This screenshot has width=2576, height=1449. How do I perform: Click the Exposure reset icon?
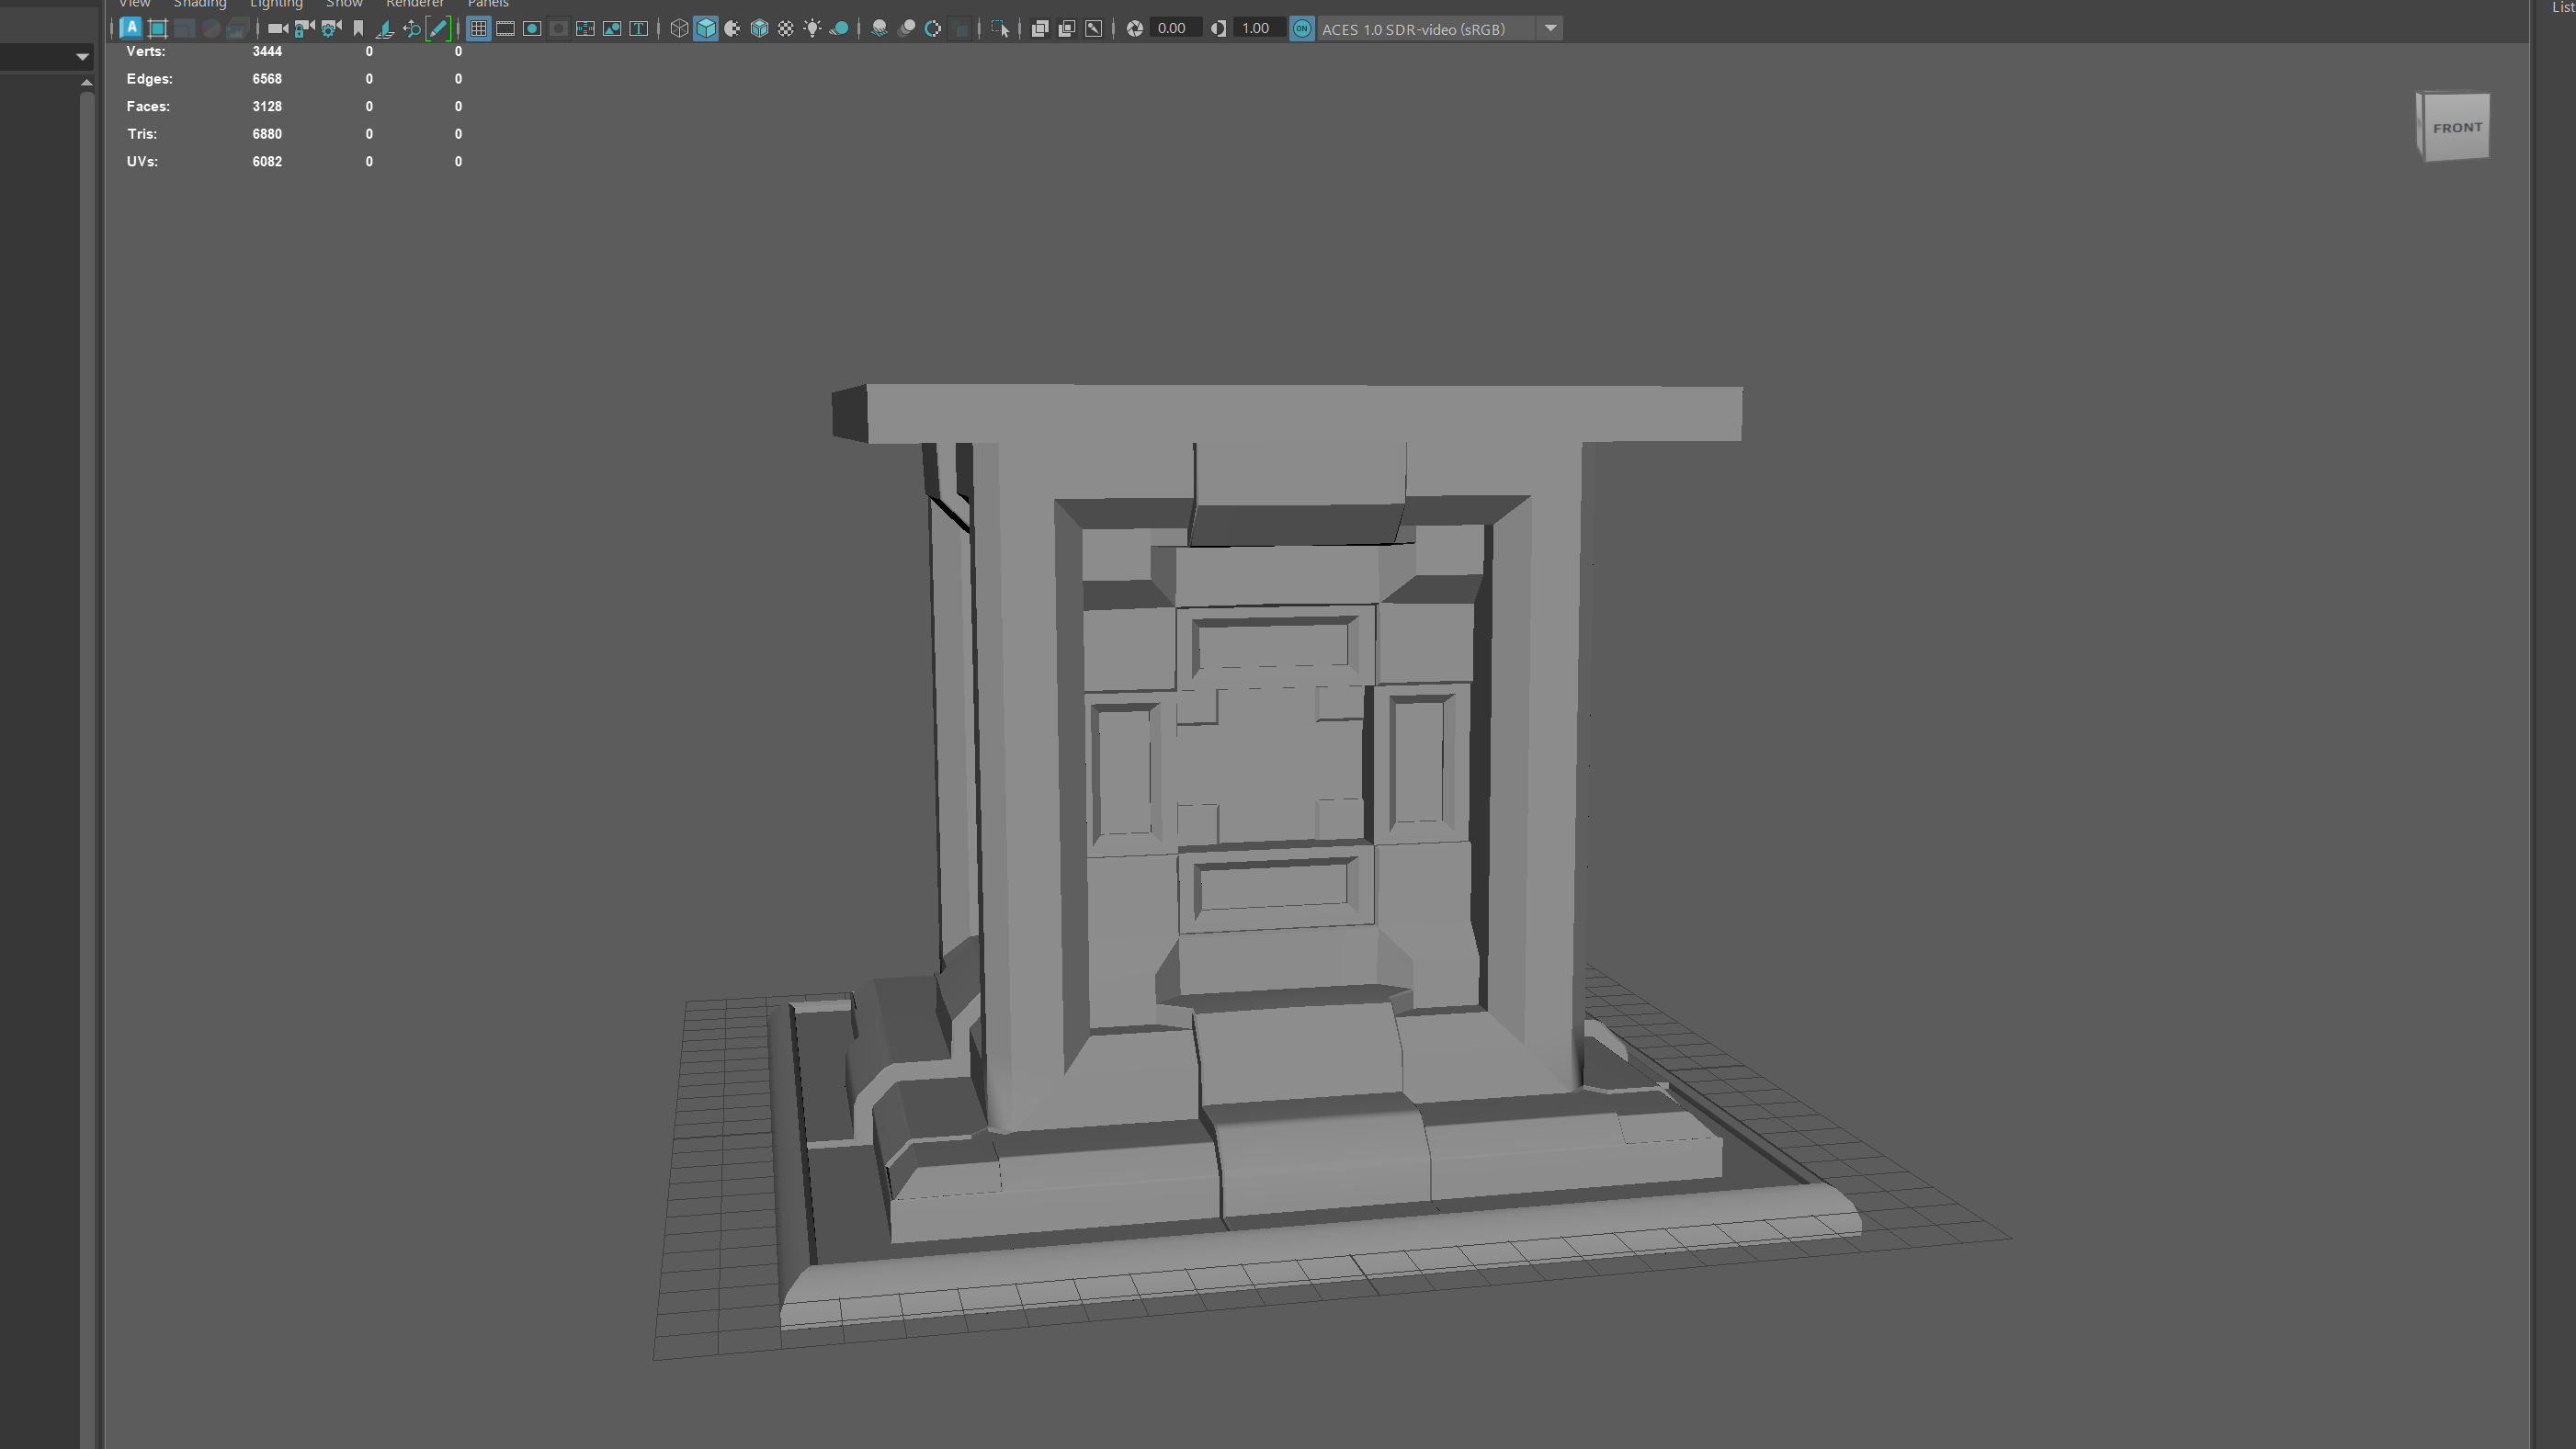pyautogui.click(x=1134, y=29)
